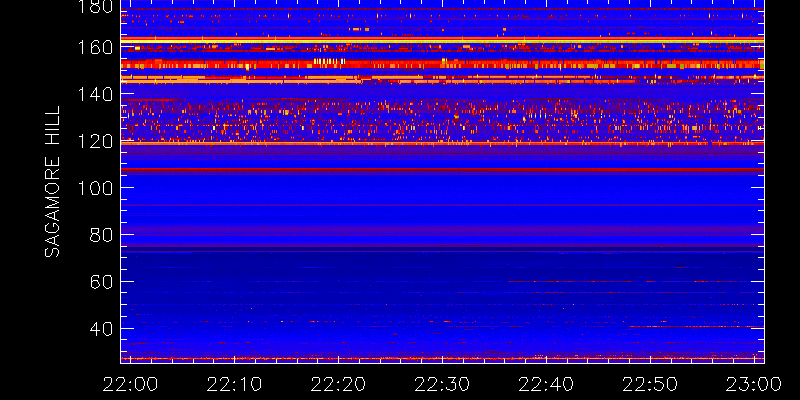The height and width of the screenshot is (400, 800).
Task: Click the 40 frequency axis label
Action: coord(101,329)
